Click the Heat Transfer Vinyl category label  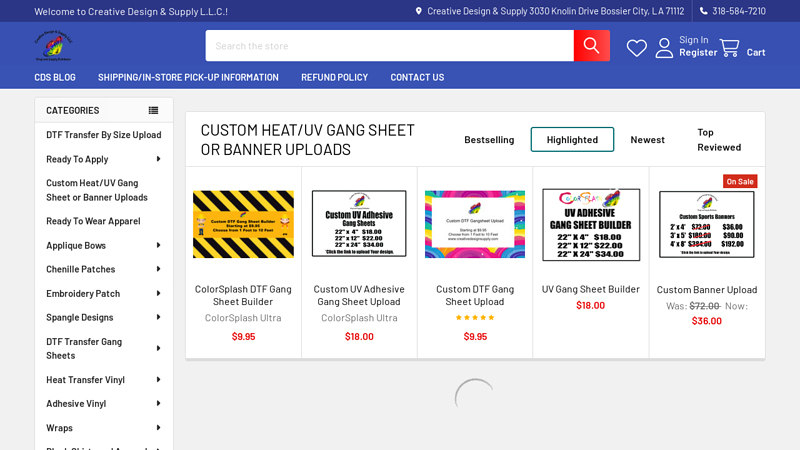[x=85, y=380]
